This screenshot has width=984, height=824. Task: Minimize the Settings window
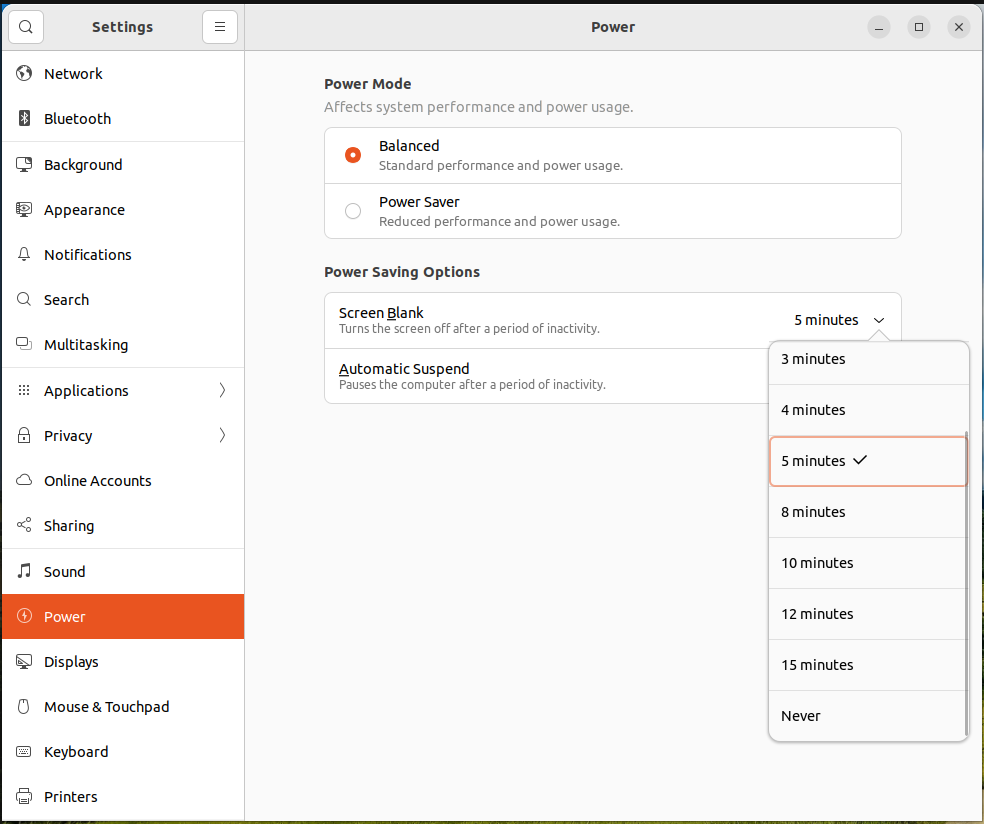[879, 27]
